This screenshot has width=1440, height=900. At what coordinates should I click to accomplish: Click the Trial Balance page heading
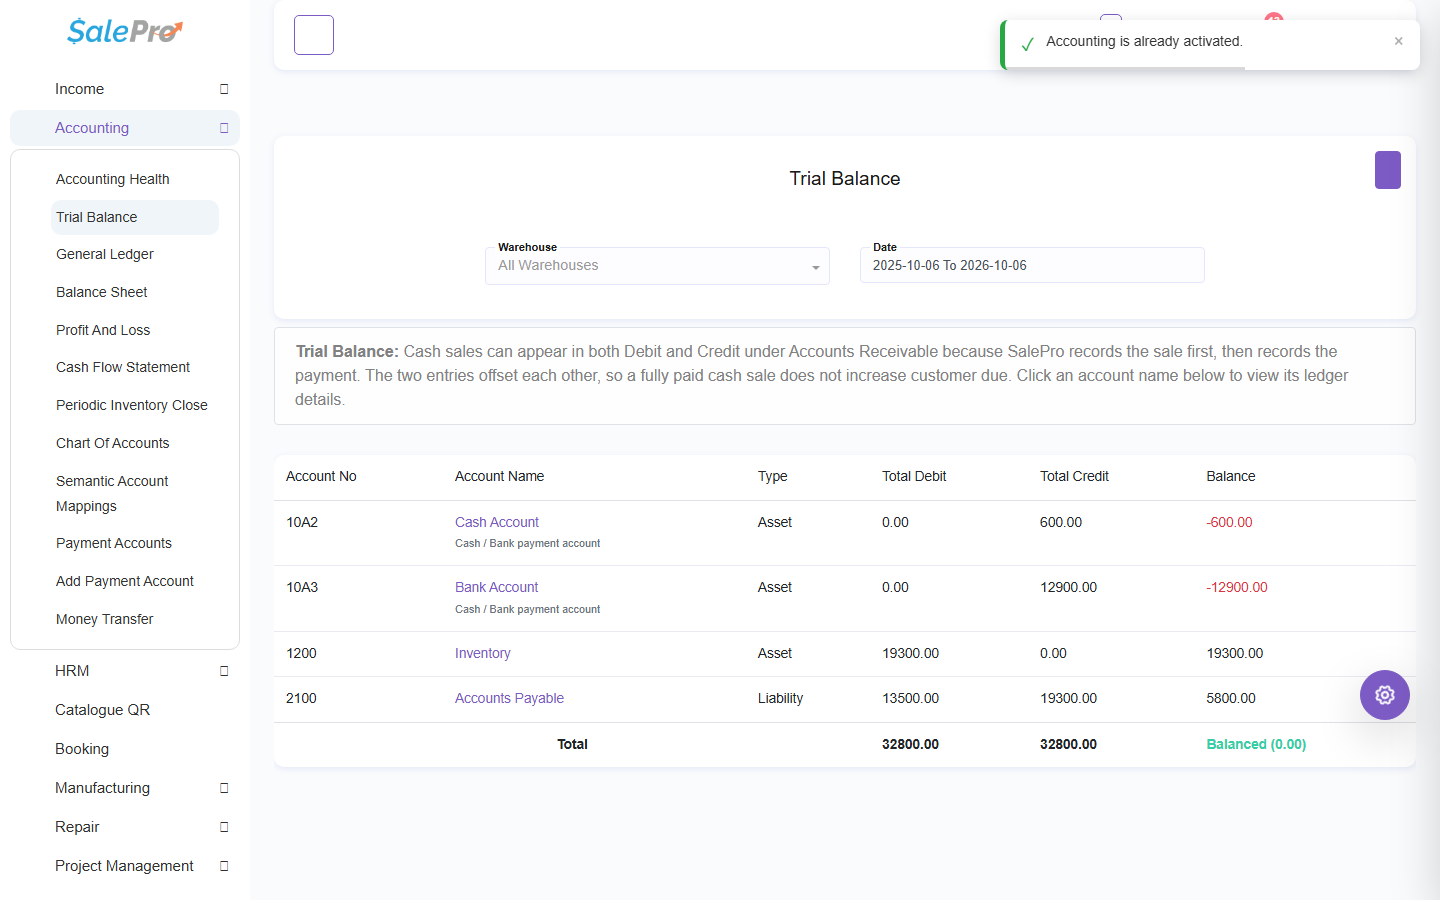click(845, 178)
